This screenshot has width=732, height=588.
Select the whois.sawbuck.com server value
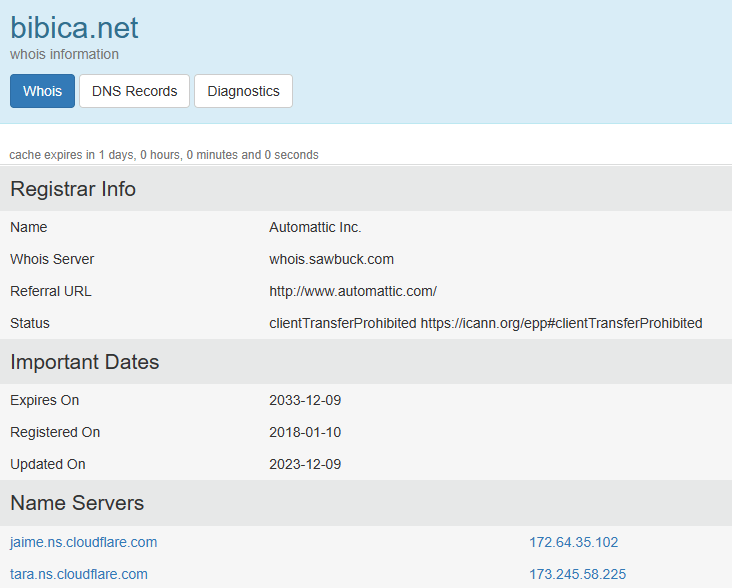point(331,259)
